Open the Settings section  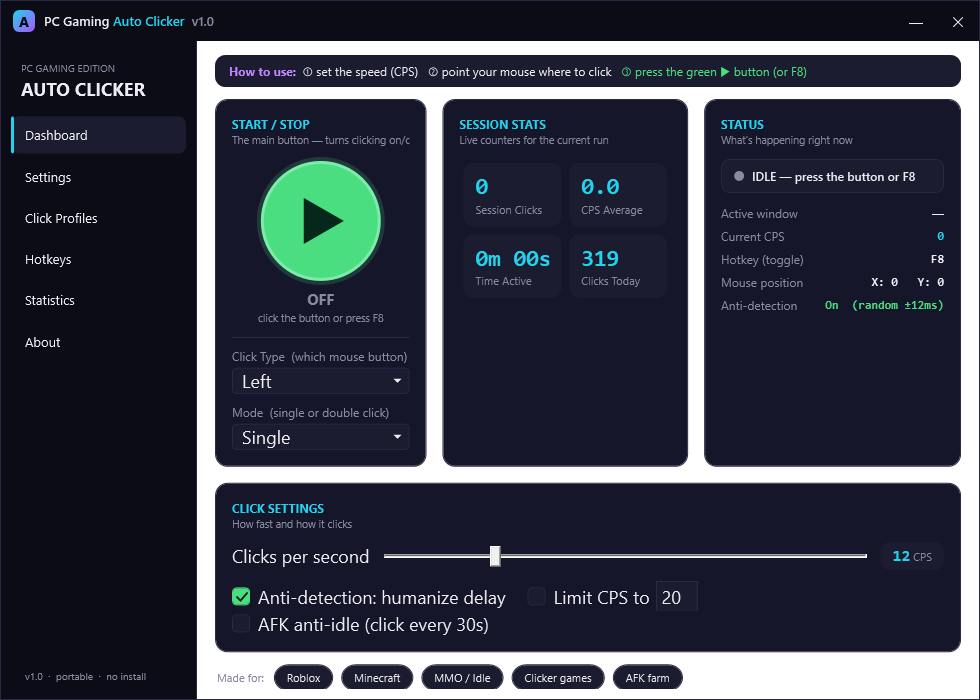pos(99,178)
